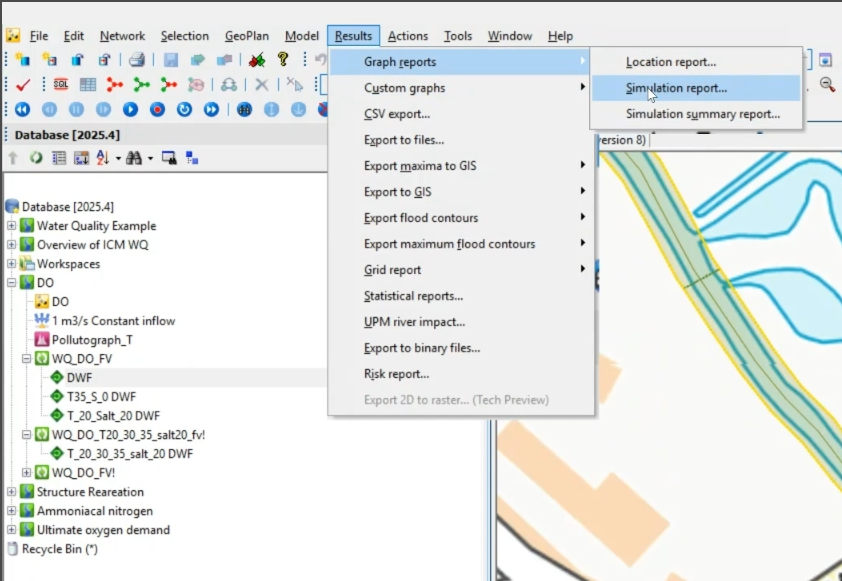This screenshot has height=581, width=842.
Task: Open the Tools menu
Action: pyautogui.click(x=458, y=36)
